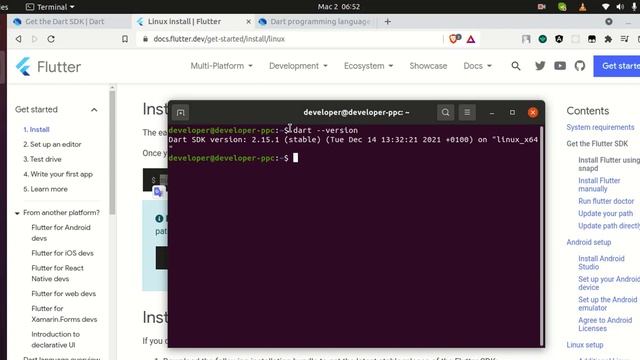The height and width of the screenshot is (360, 640).
Task: Open Introduction to declarative UI
Action: click(56, 340)
